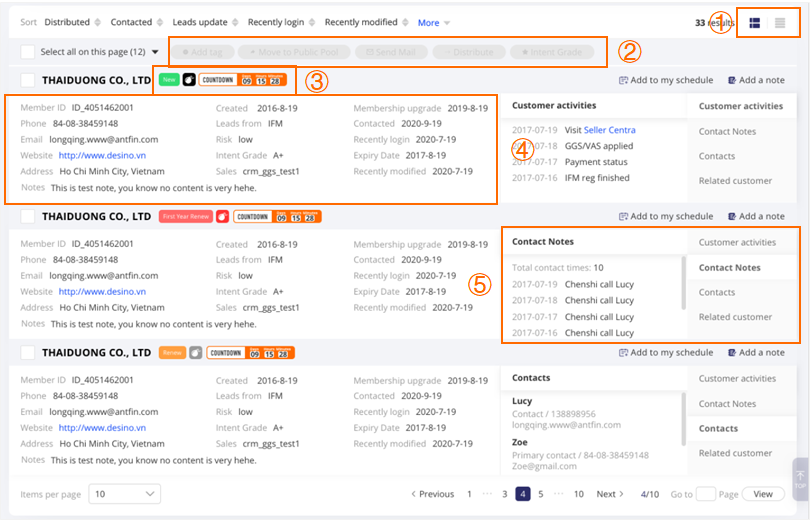Tick the checkbox of the New-tagged THAIDUONG company

pos(27,80)
